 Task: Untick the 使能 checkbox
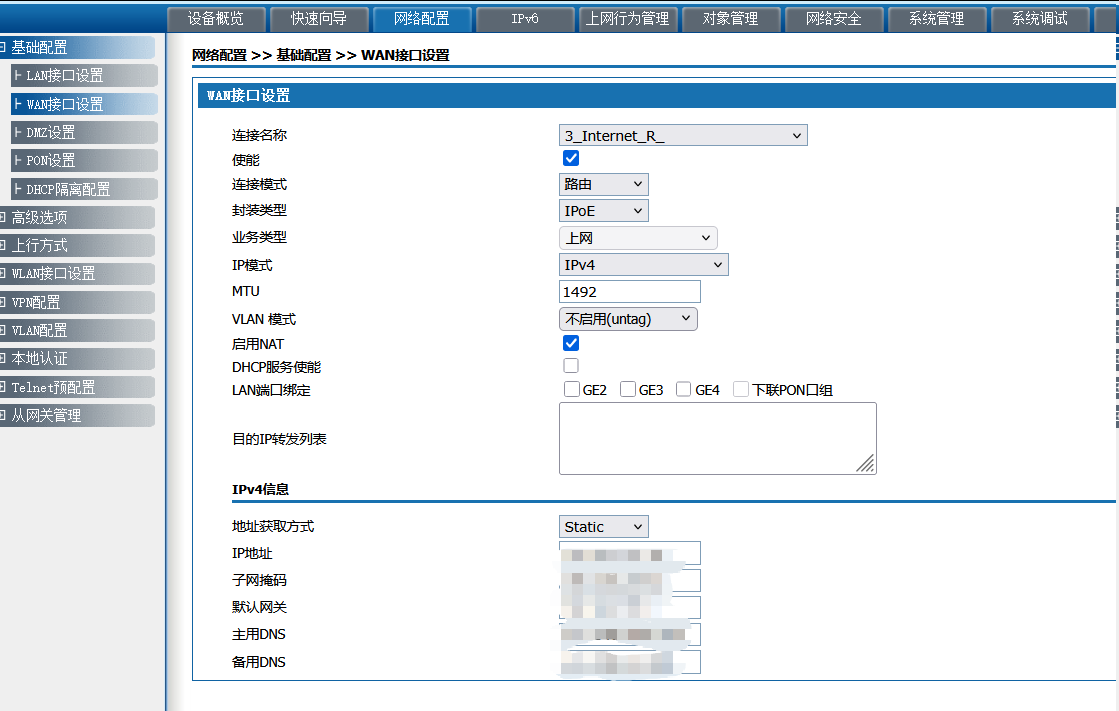(x=571, y=158)
